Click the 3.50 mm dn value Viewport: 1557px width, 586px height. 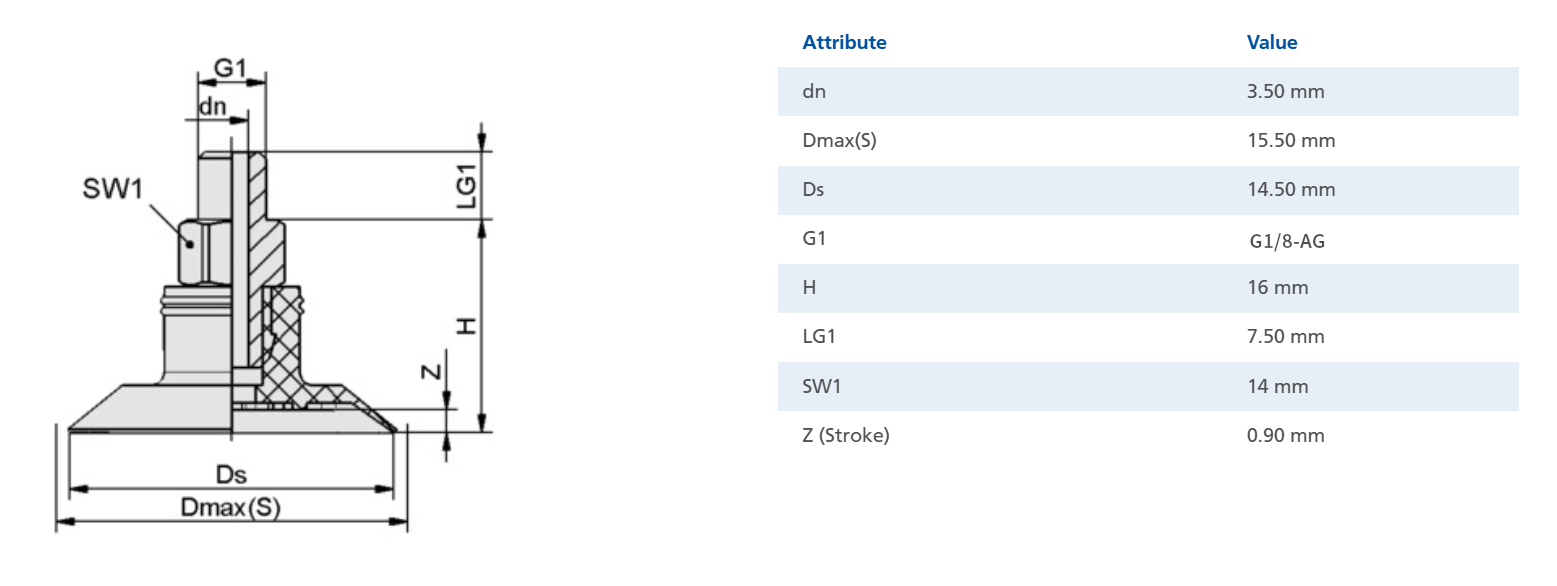1285,91
